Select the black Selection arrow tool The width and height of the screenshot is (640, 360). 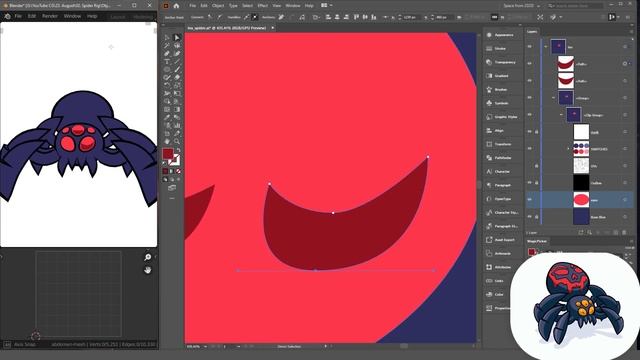pos(167,38)
